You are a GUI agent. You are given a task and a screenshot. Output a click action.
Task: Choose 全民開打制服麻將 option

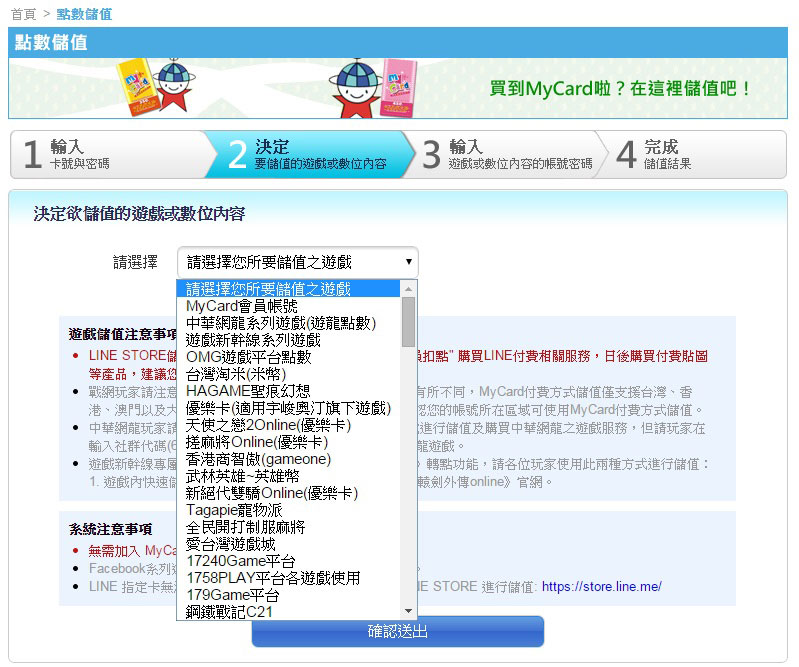288,527
